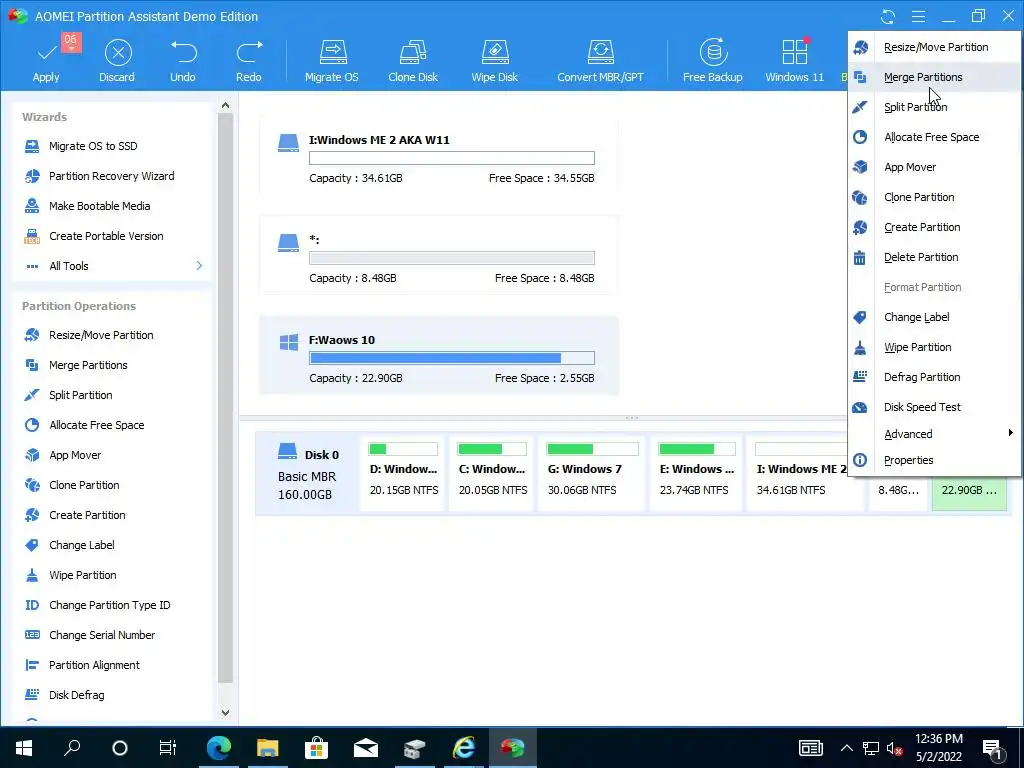Select D: Windows 20.15GB partition block

tap(403, 473)
